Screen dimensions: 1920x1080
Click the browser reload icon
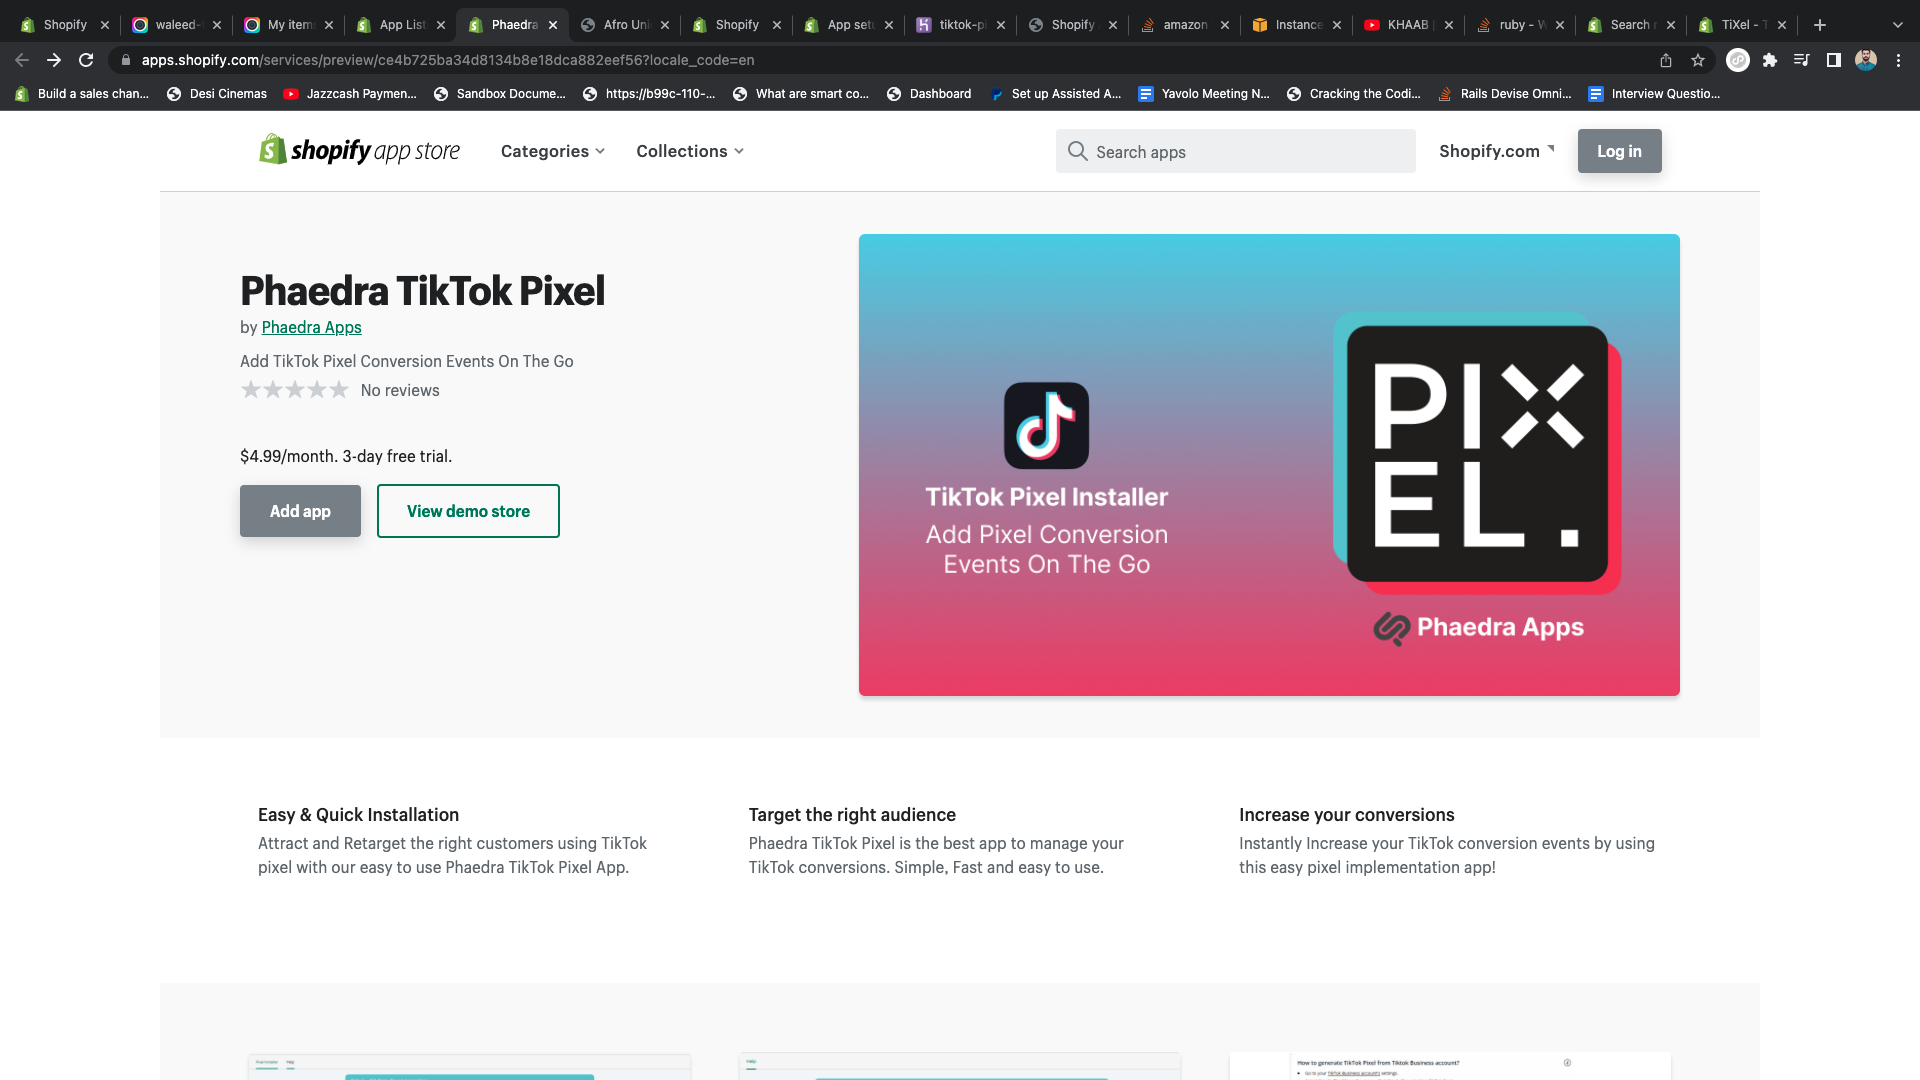tap(87, 60)
